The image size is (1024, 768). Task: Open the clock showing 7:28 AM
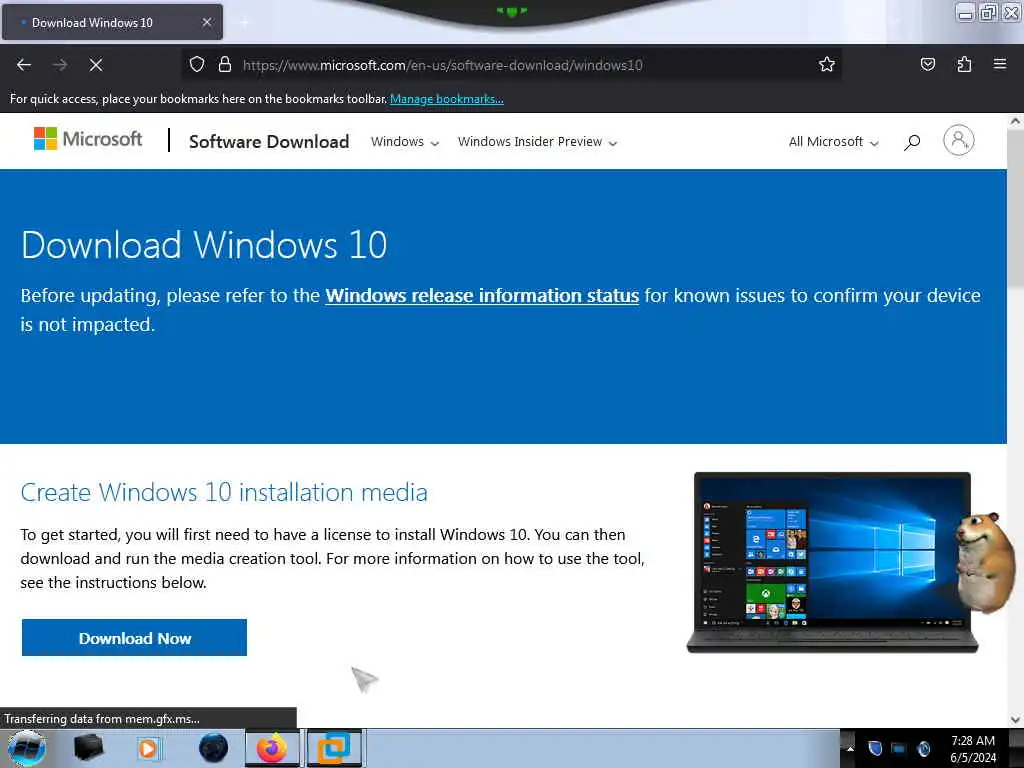pos(973,748)
